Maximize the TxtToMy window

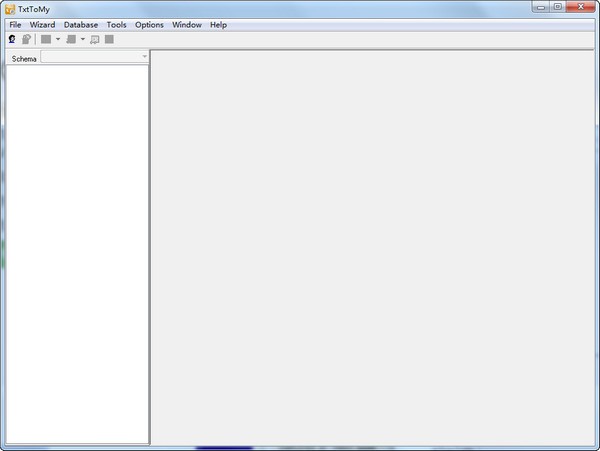click(x=557, y=8)
